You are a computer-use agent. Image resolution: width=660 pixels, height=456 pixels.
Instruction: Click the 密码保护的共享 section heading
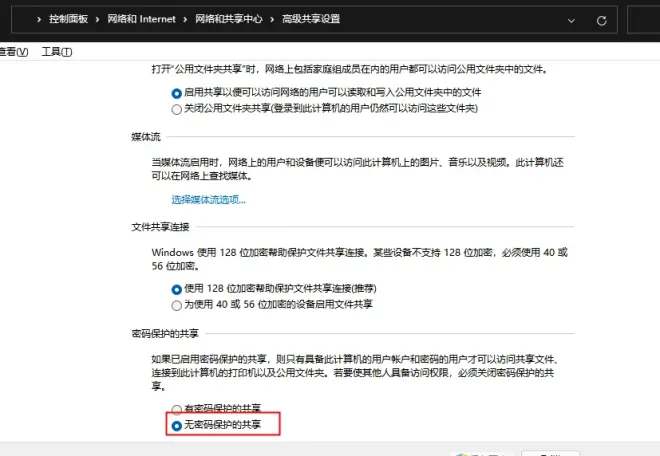coord(166,331)
